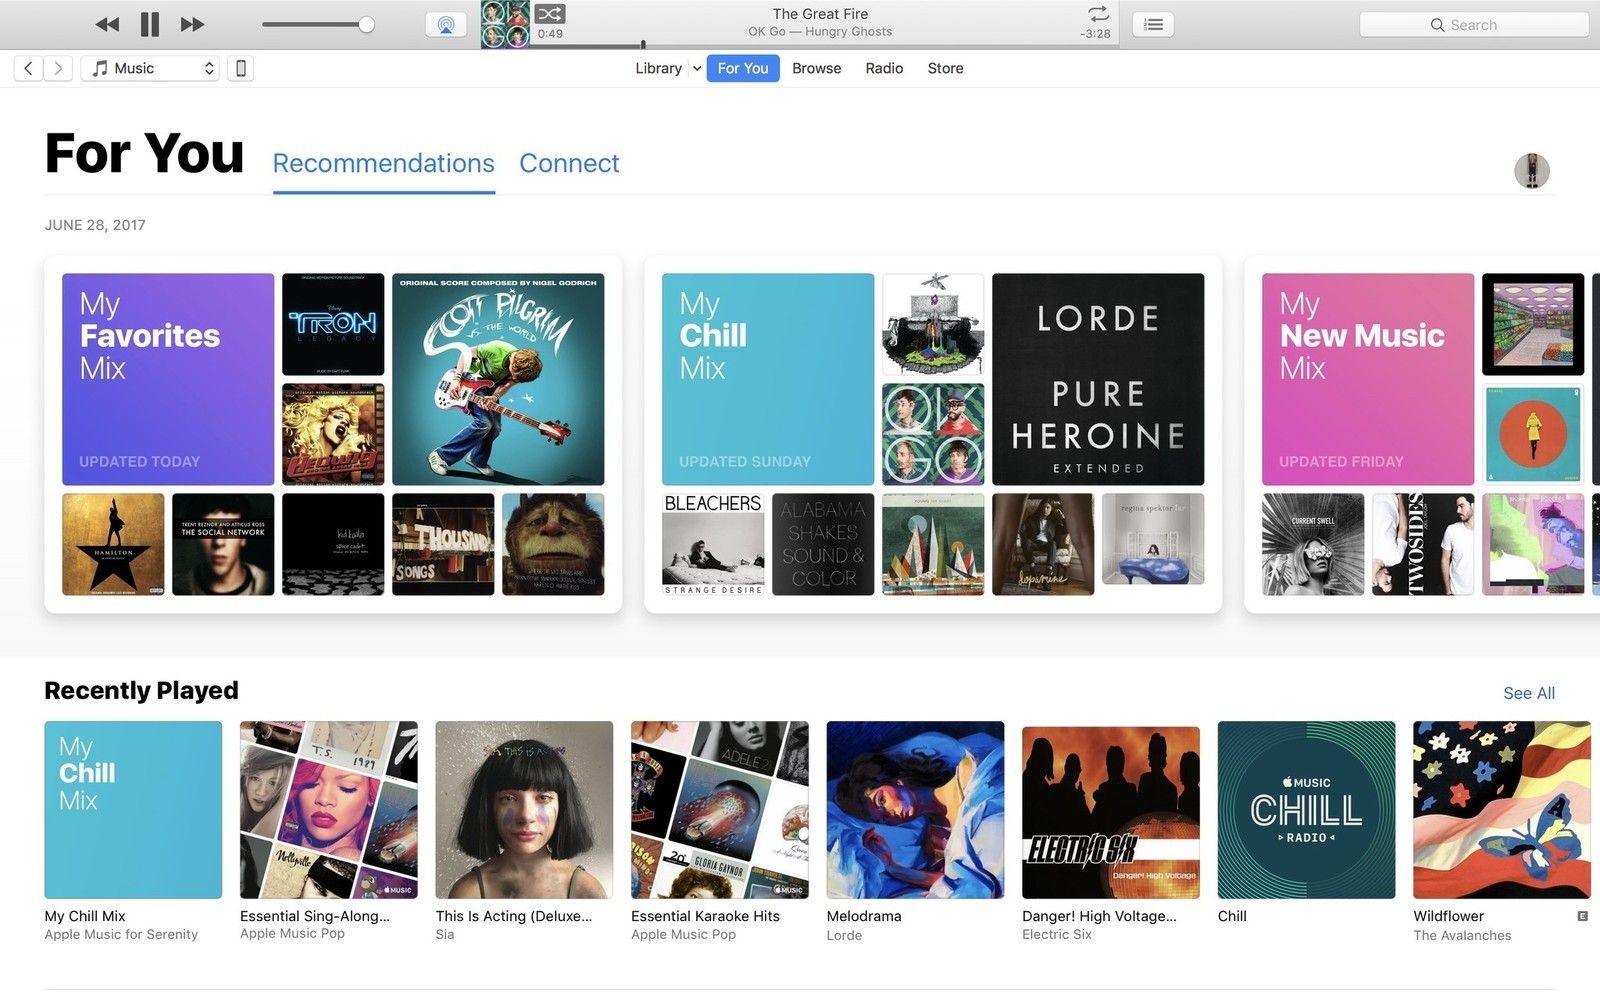Toggle shuffle mode on
This screenshot has width=1600, height=1000.
pyautogui.click(x=549, y=14)
